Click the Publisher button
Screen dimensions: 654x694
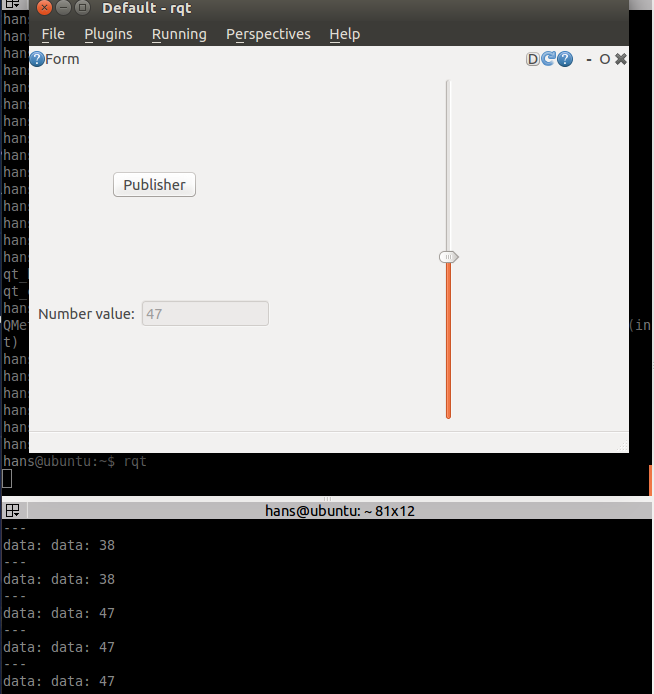click(154, 185)
